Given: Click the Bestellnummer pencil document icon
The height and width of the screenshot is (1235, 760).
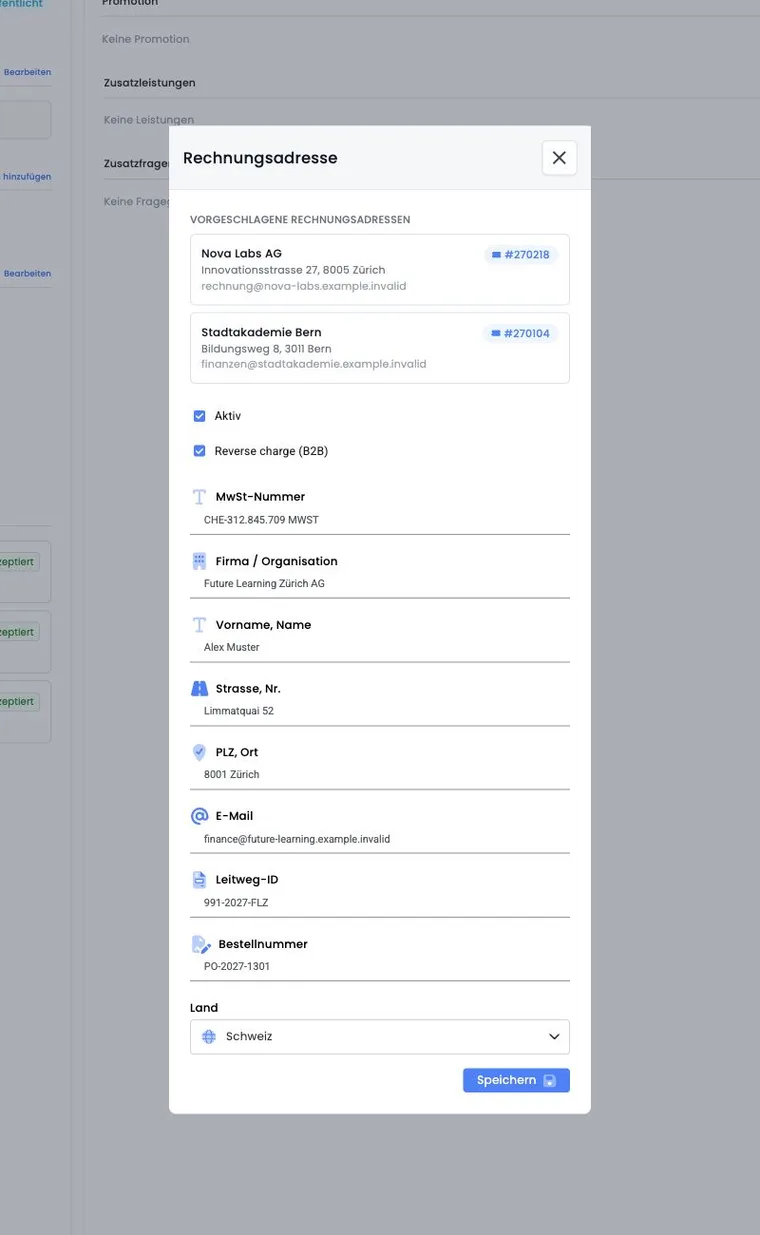Looking at the screenshot, I should [201, 944].
